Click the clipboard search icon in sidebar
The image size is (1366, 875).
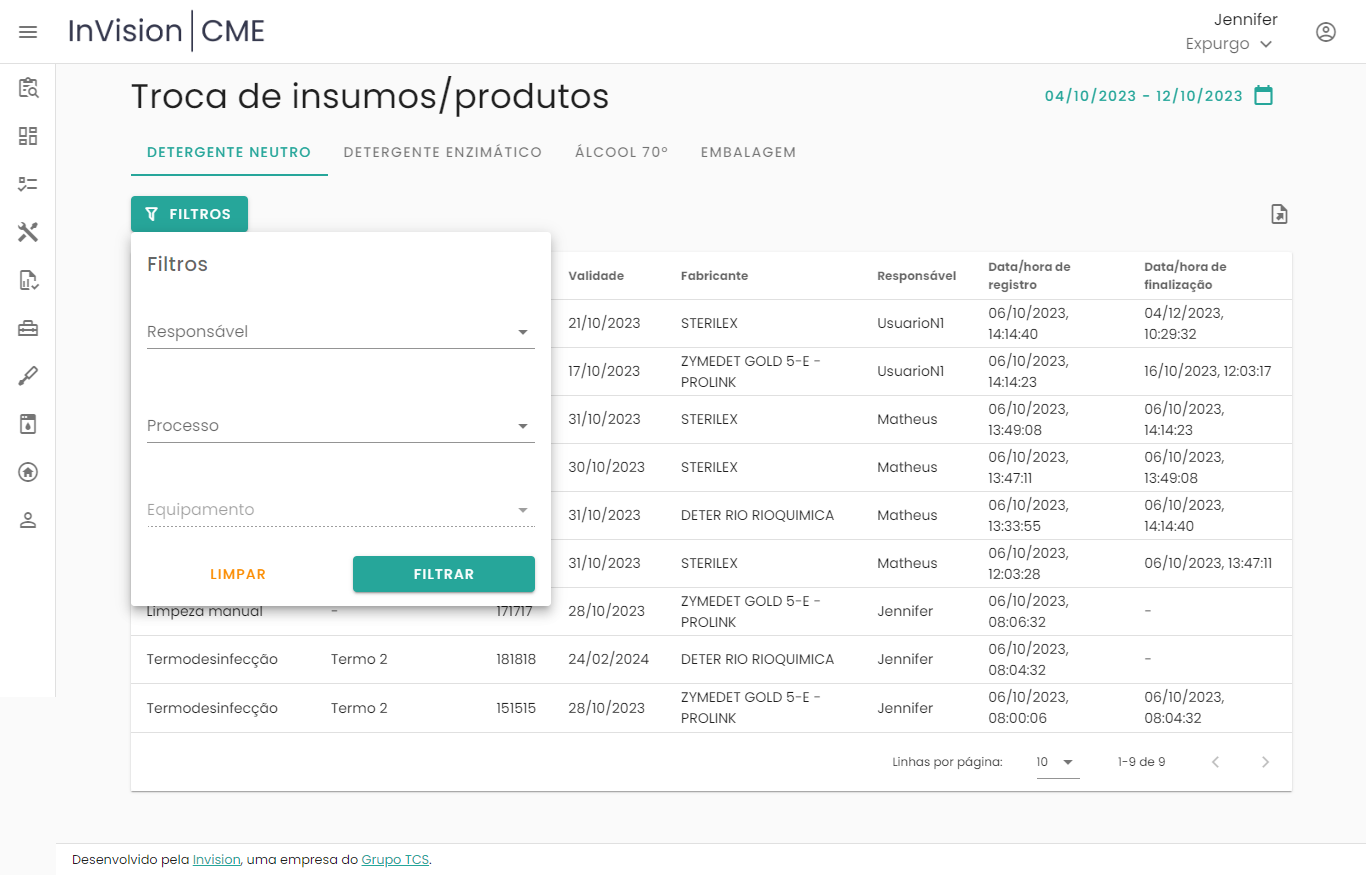28,88
